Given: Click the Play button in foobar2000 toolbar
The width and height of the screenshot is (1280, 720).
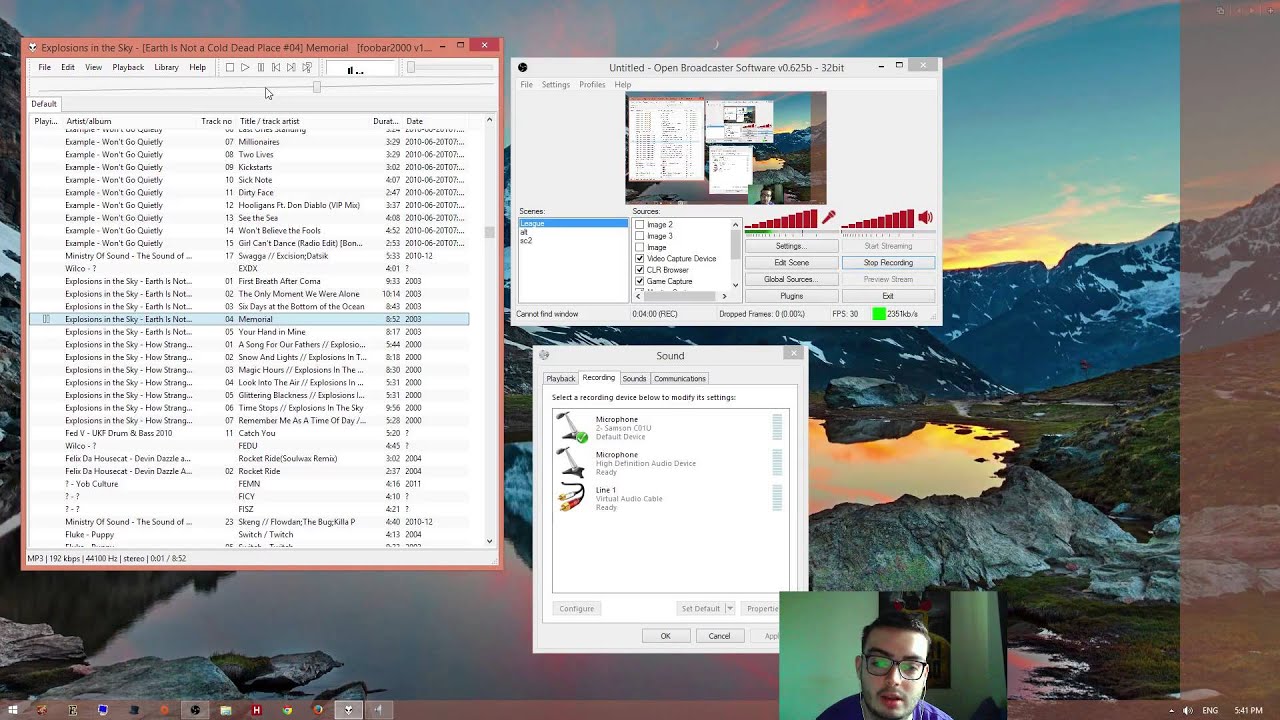Looking at the screenshot, I should click(x=245, y=68).
